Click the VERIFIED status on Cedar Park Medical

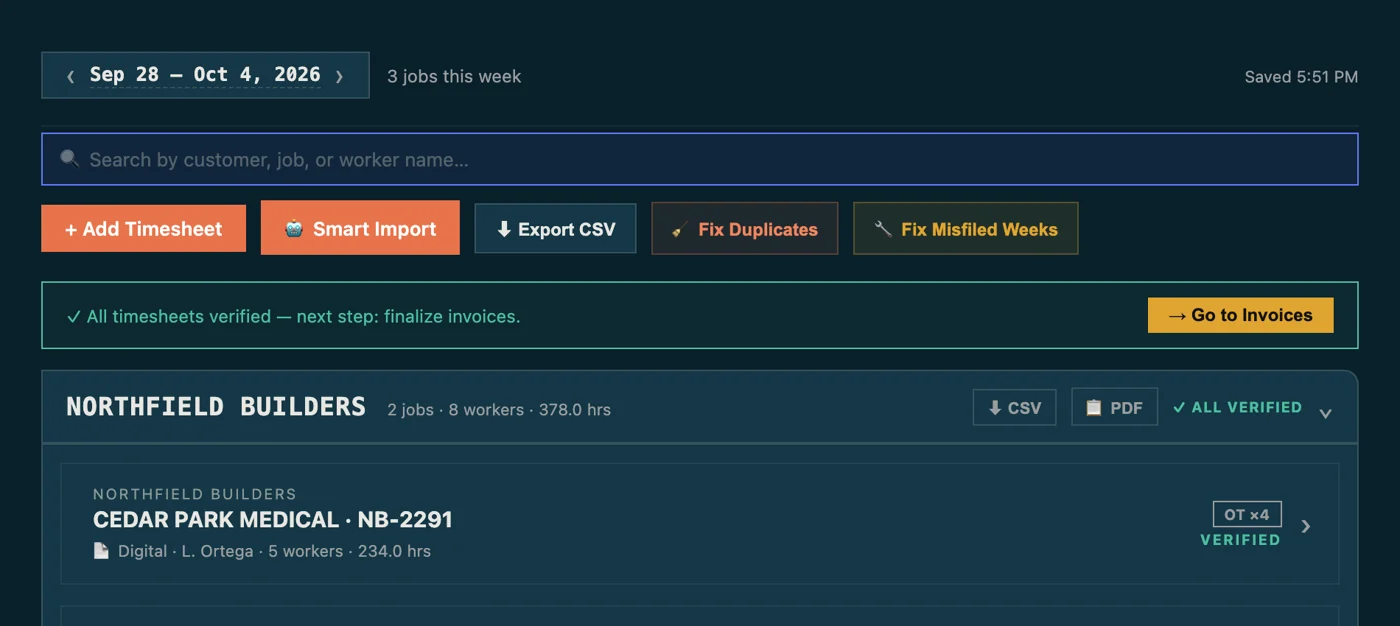click(x=1240, y=540)
